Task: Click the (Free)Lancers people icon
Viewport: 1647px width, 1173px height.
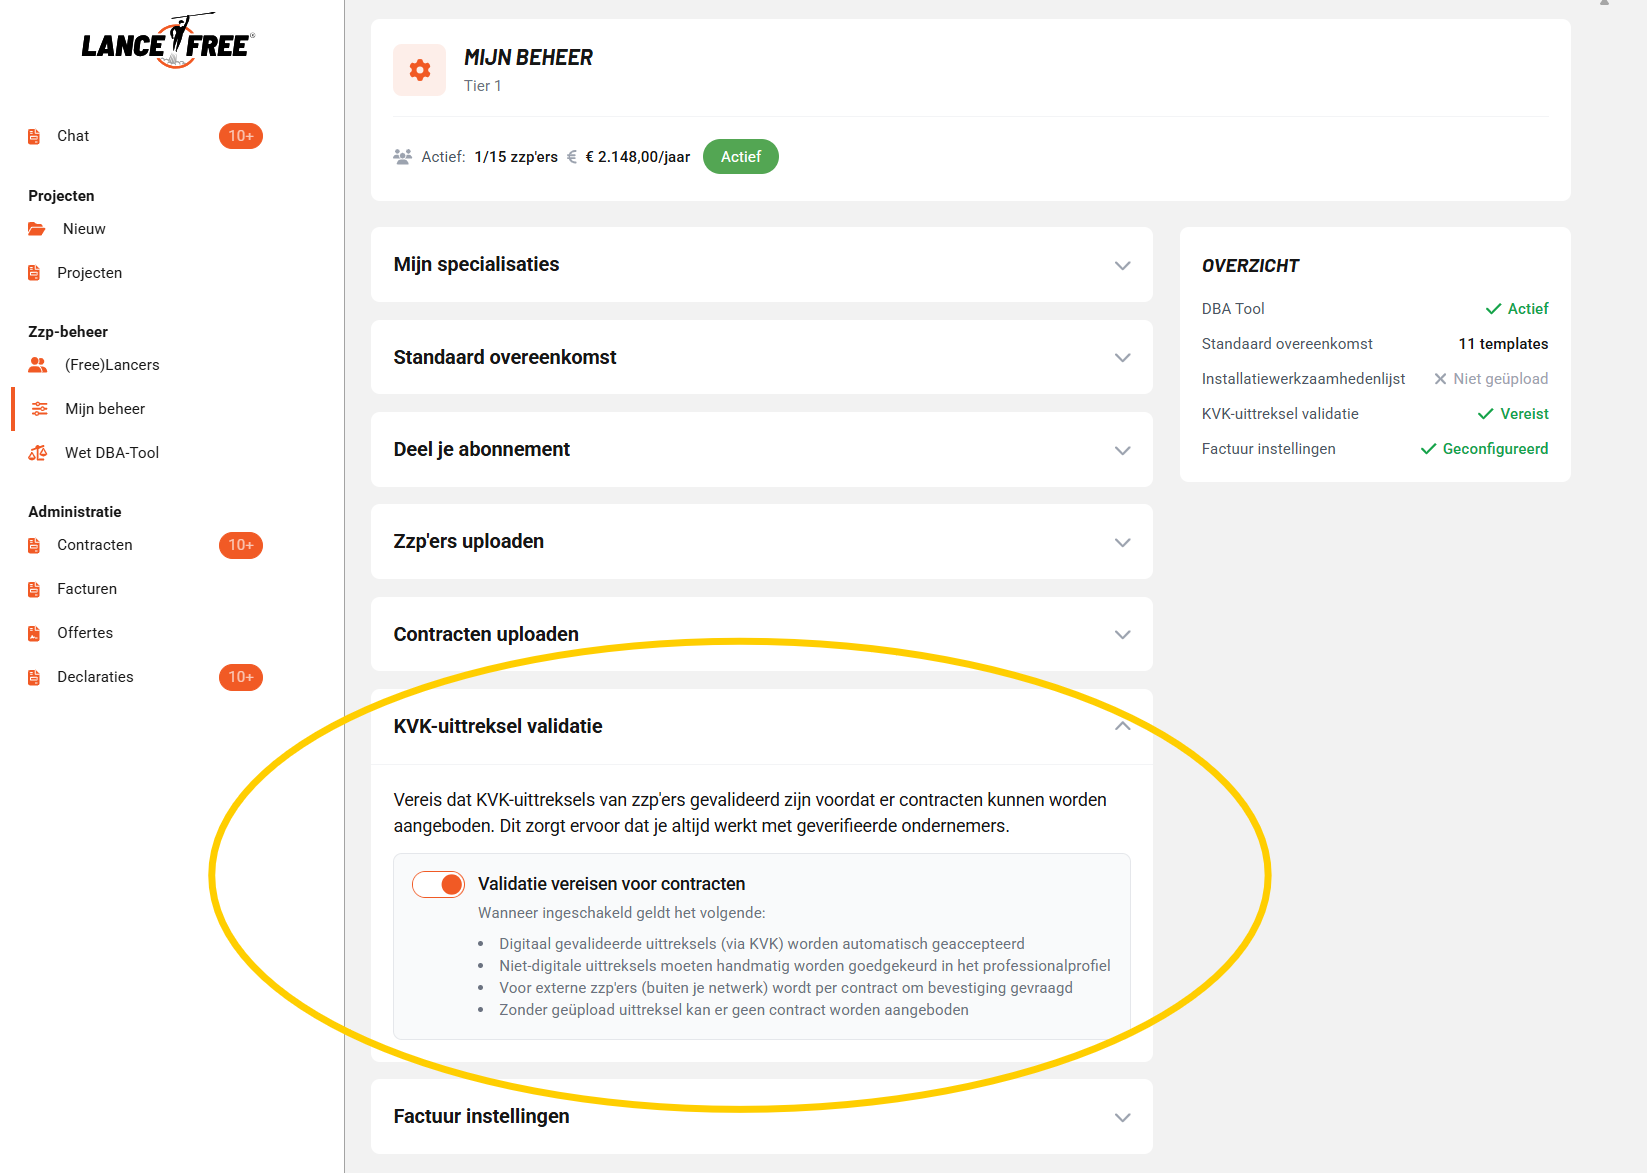Action: (x=38, y=365)
